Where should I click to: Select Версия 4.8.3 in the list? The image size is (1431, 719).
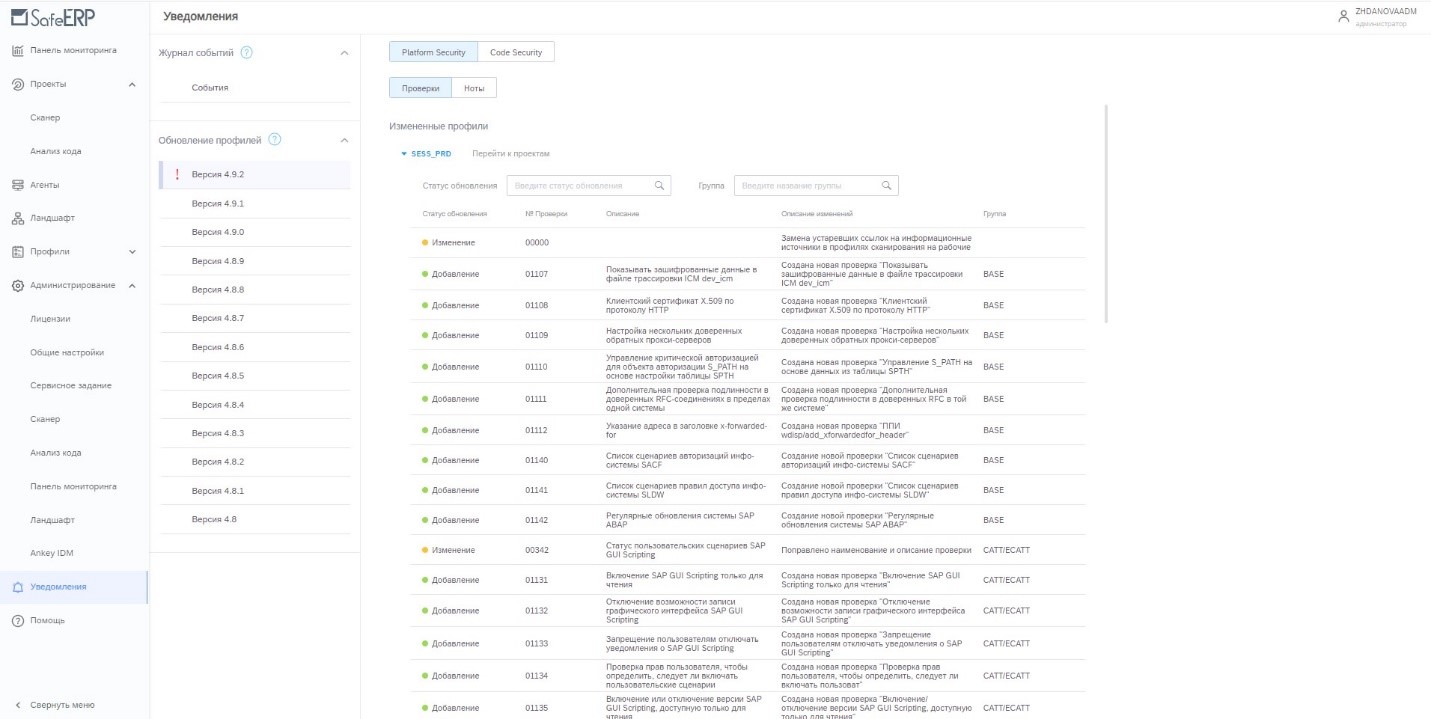pyautogui.click(x=255, y=433)
